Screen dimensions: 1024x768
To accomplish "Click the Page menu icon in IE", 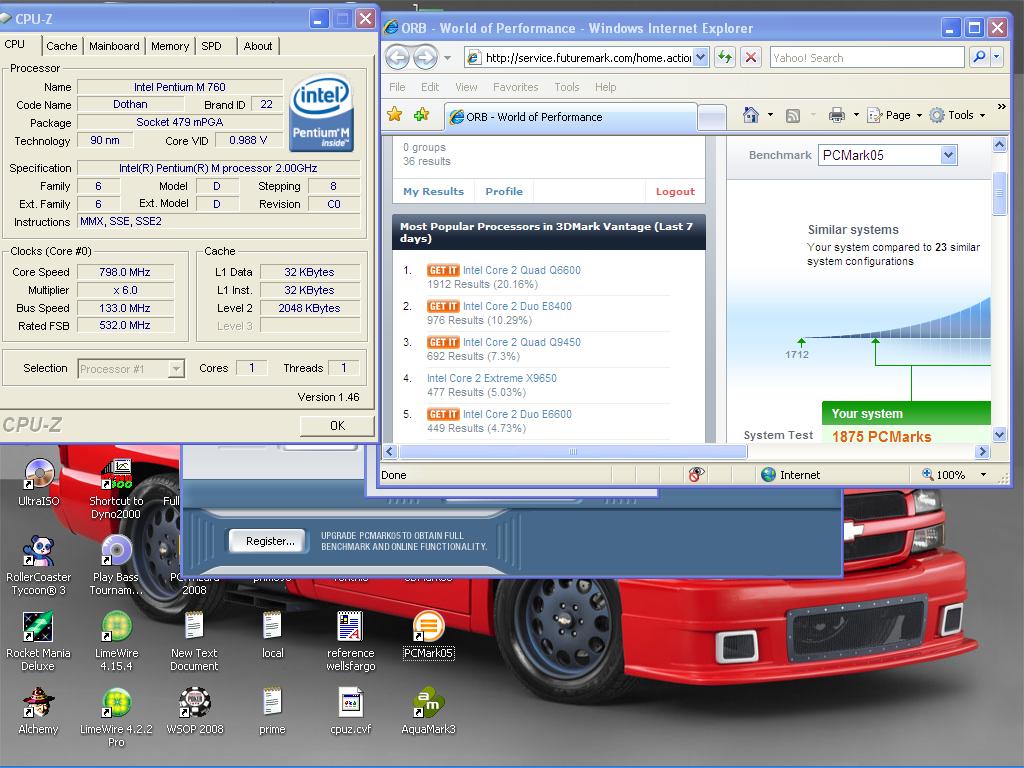I will click(x=874, y=115).
